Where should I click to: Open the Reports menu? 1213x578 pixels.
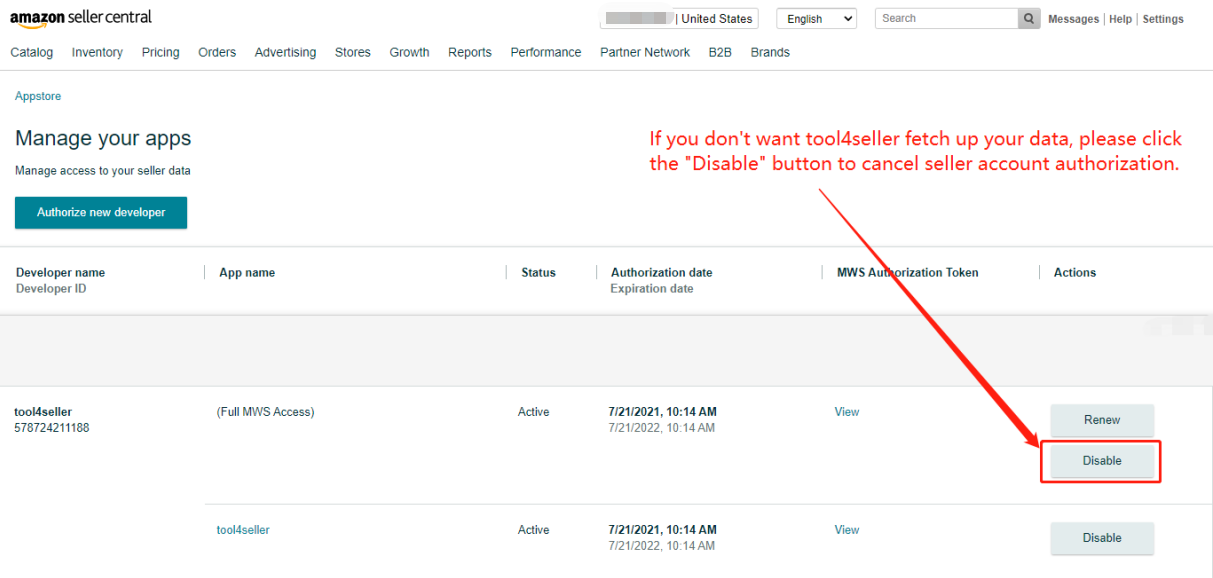470,52
